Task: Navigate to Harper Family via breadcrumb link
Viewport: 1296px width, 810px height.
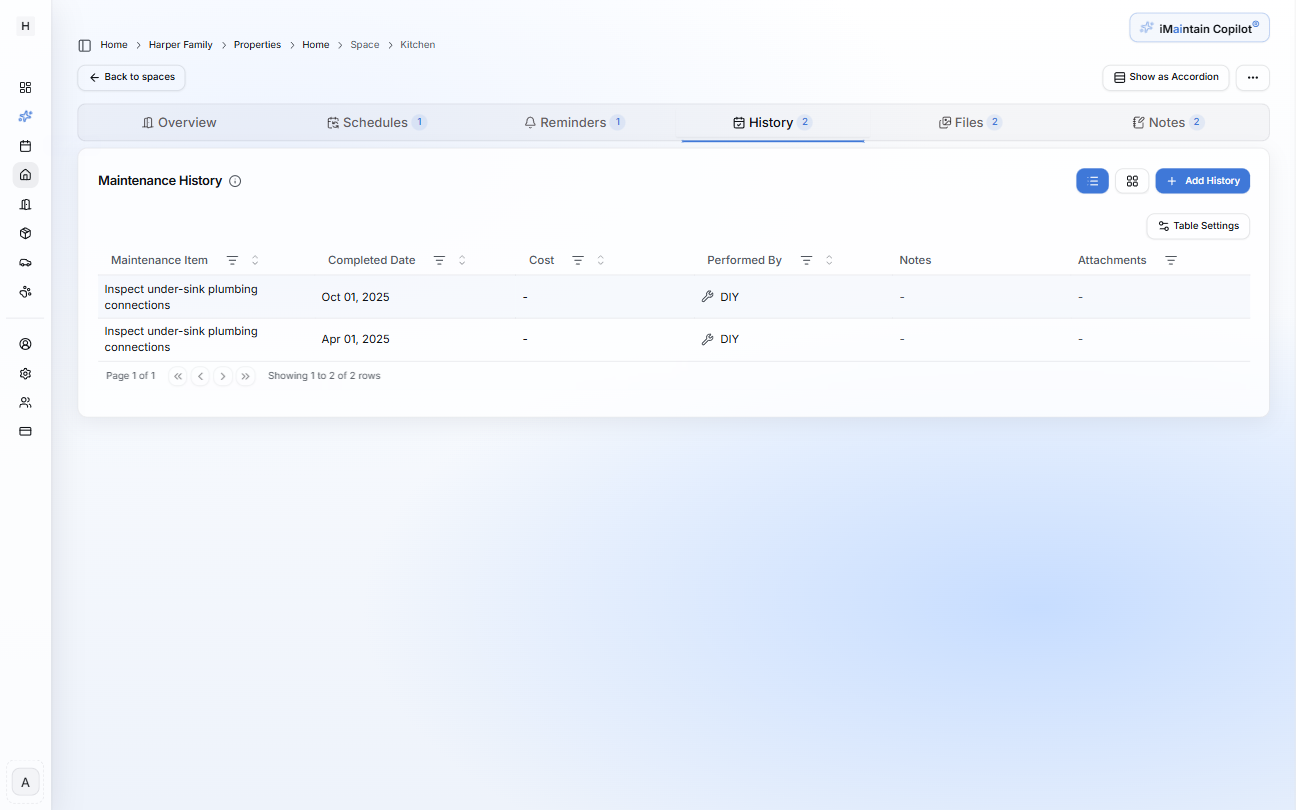Action: (x=180, y=44)
